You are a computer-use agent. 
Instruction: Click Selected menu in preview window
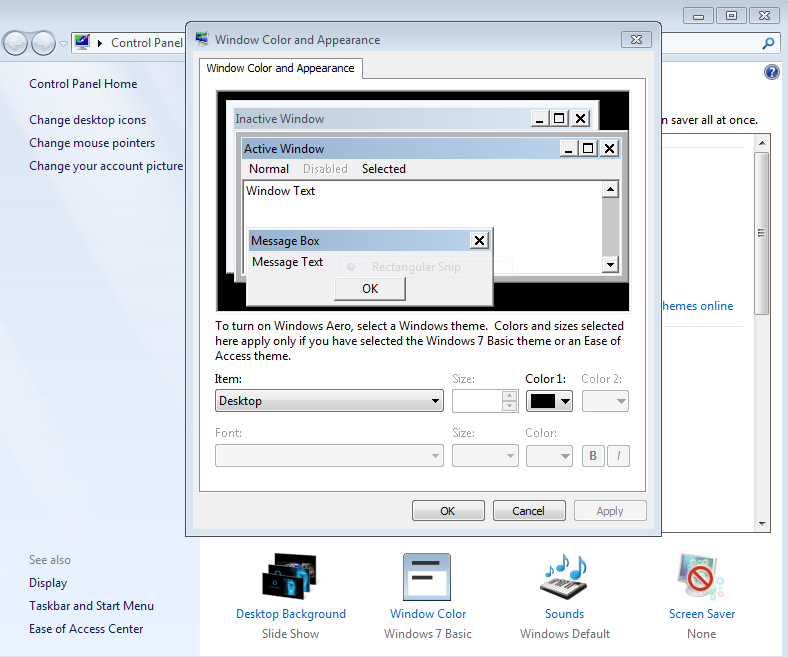(383, 169)
